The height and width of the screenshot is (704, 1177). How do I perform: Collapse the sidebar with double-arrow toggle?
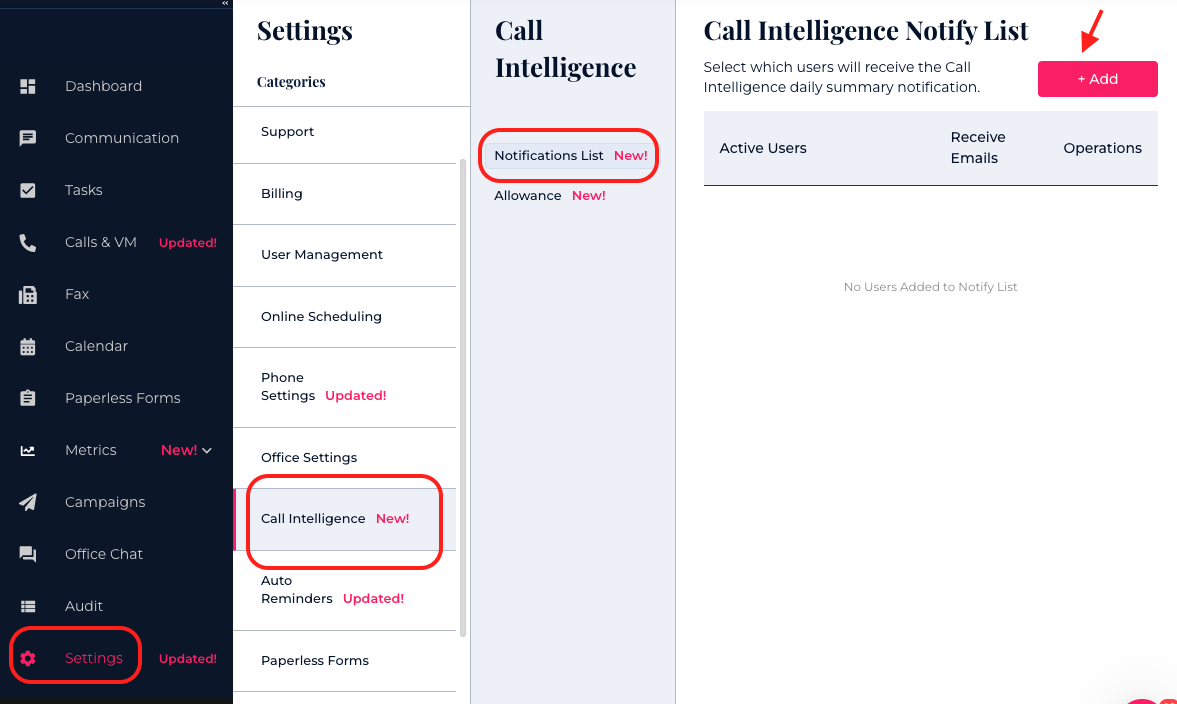[x=225, y=4]
